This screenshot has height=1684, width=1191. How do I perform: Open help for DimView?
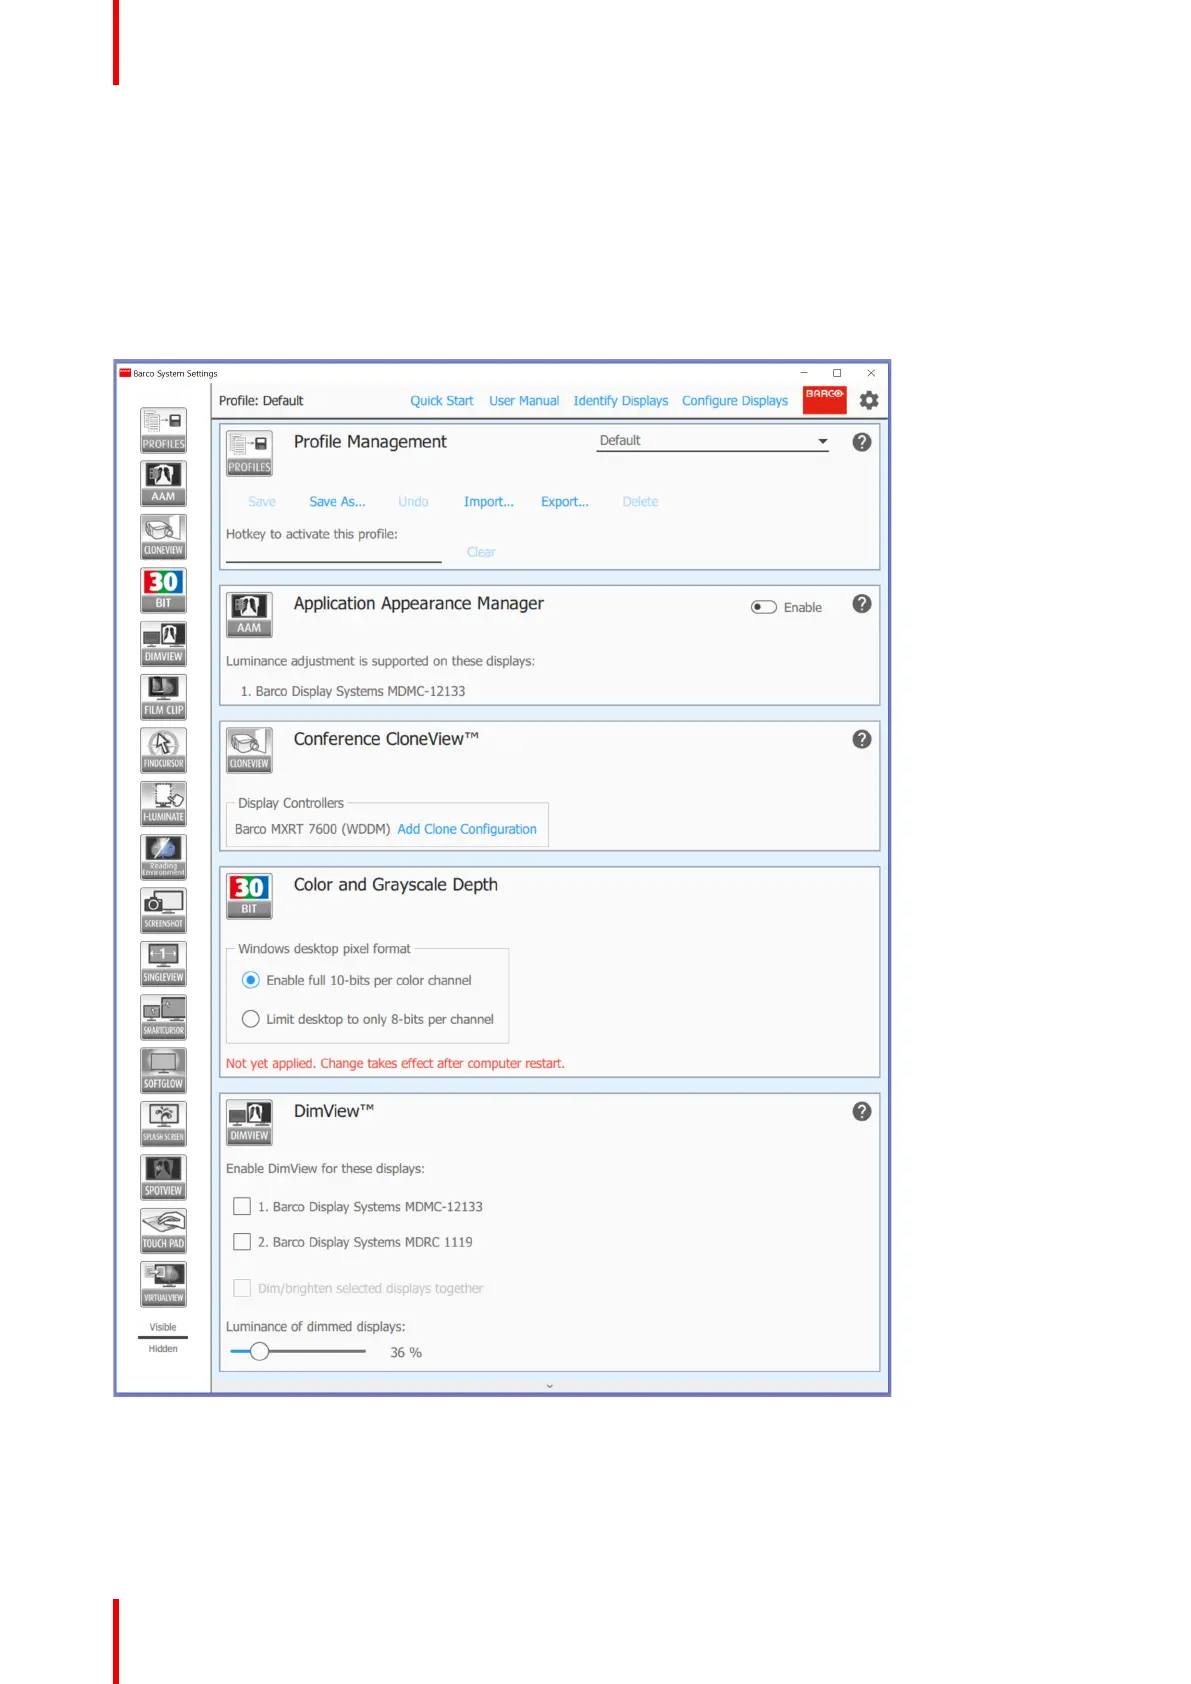coord(862,1111)
